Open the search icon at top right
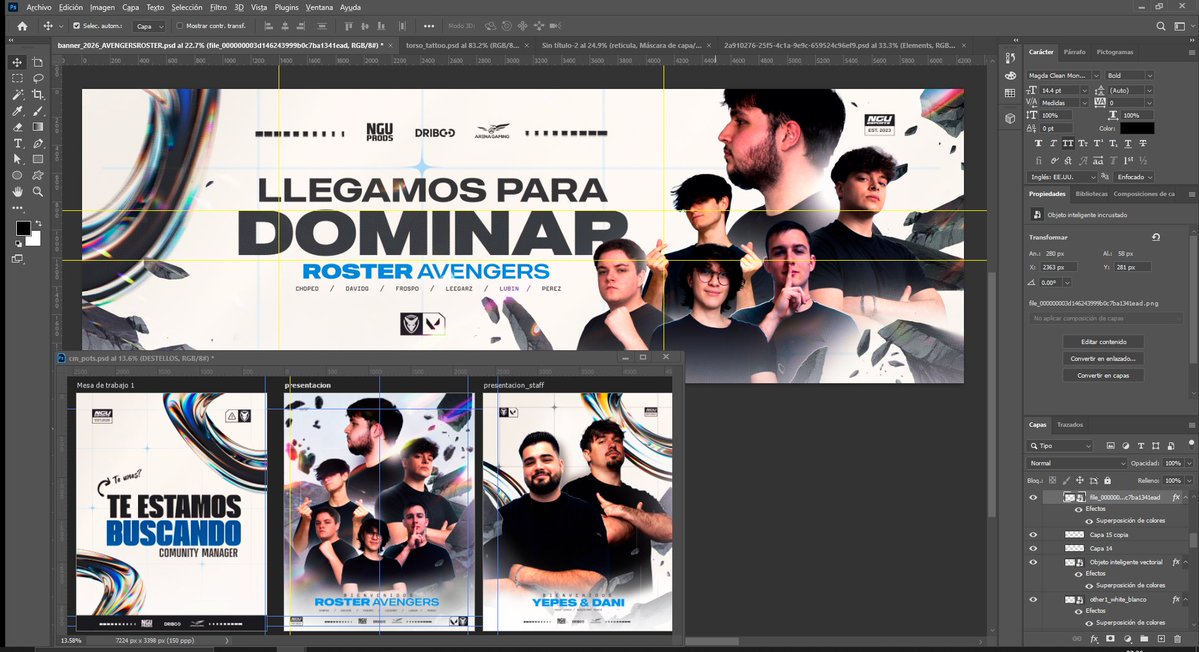 [1161, 26]
